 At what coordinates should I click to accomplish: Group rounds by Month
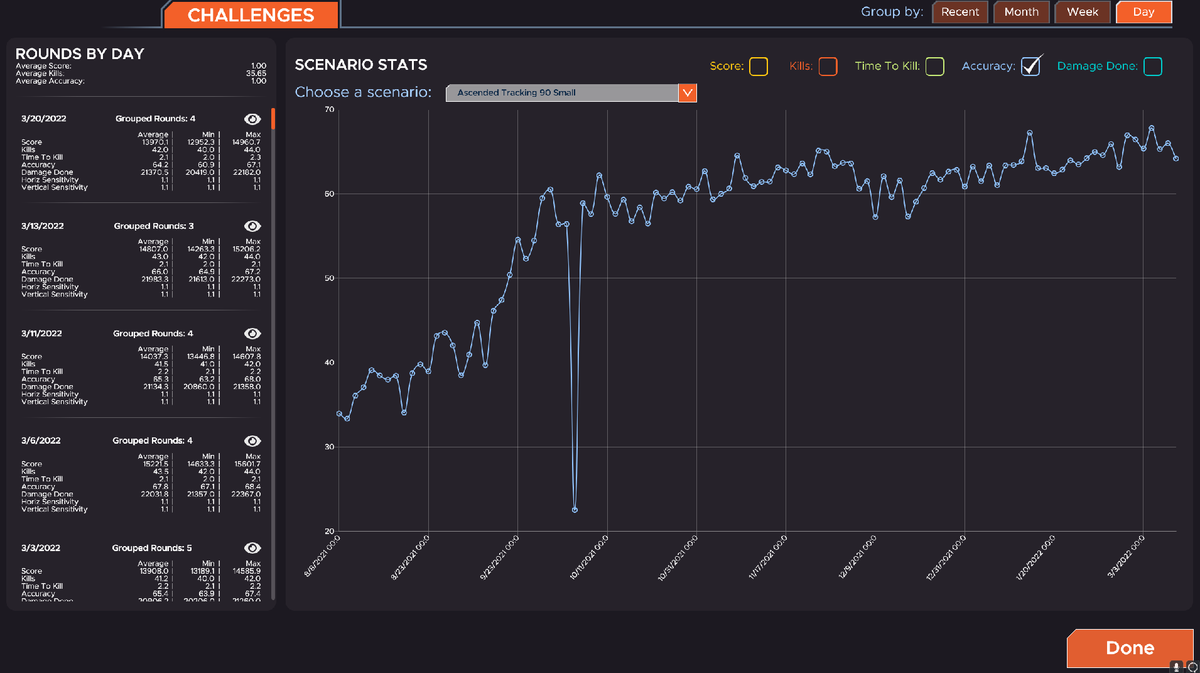click(x=1021, y=12)
